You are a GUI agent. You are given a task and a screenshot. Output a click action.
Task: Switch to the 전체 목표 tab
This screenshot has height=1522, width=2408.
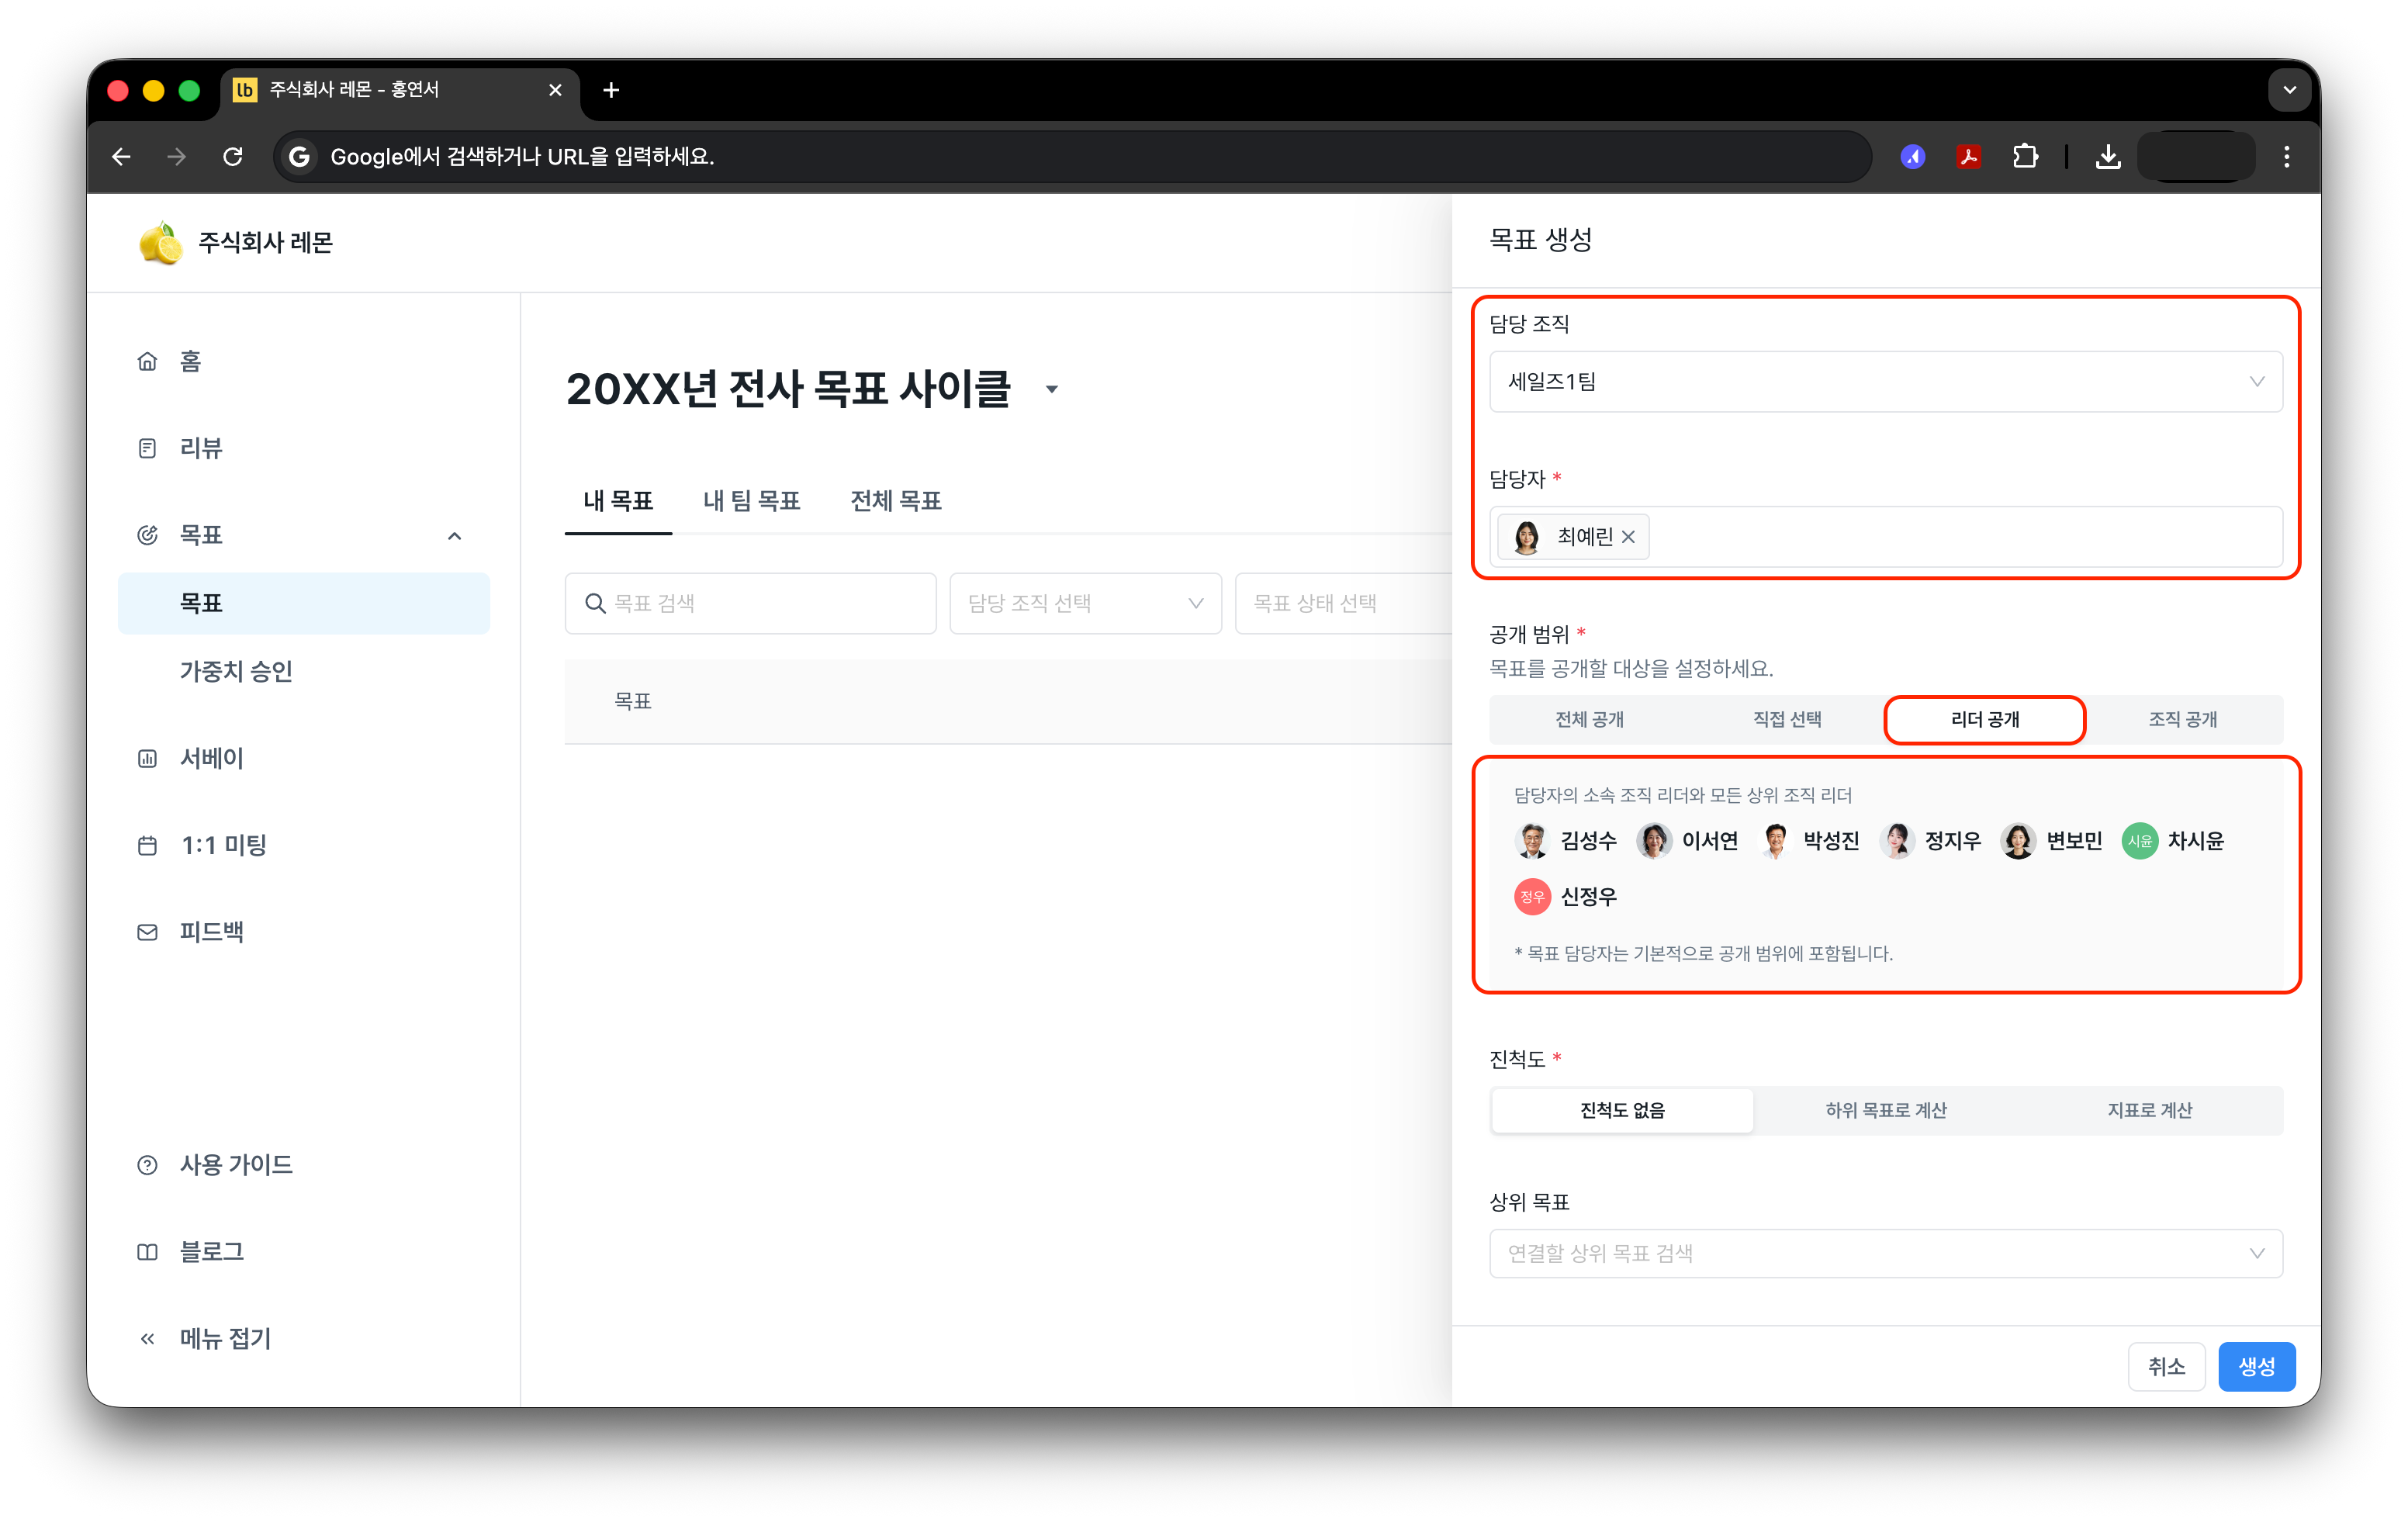896,501
